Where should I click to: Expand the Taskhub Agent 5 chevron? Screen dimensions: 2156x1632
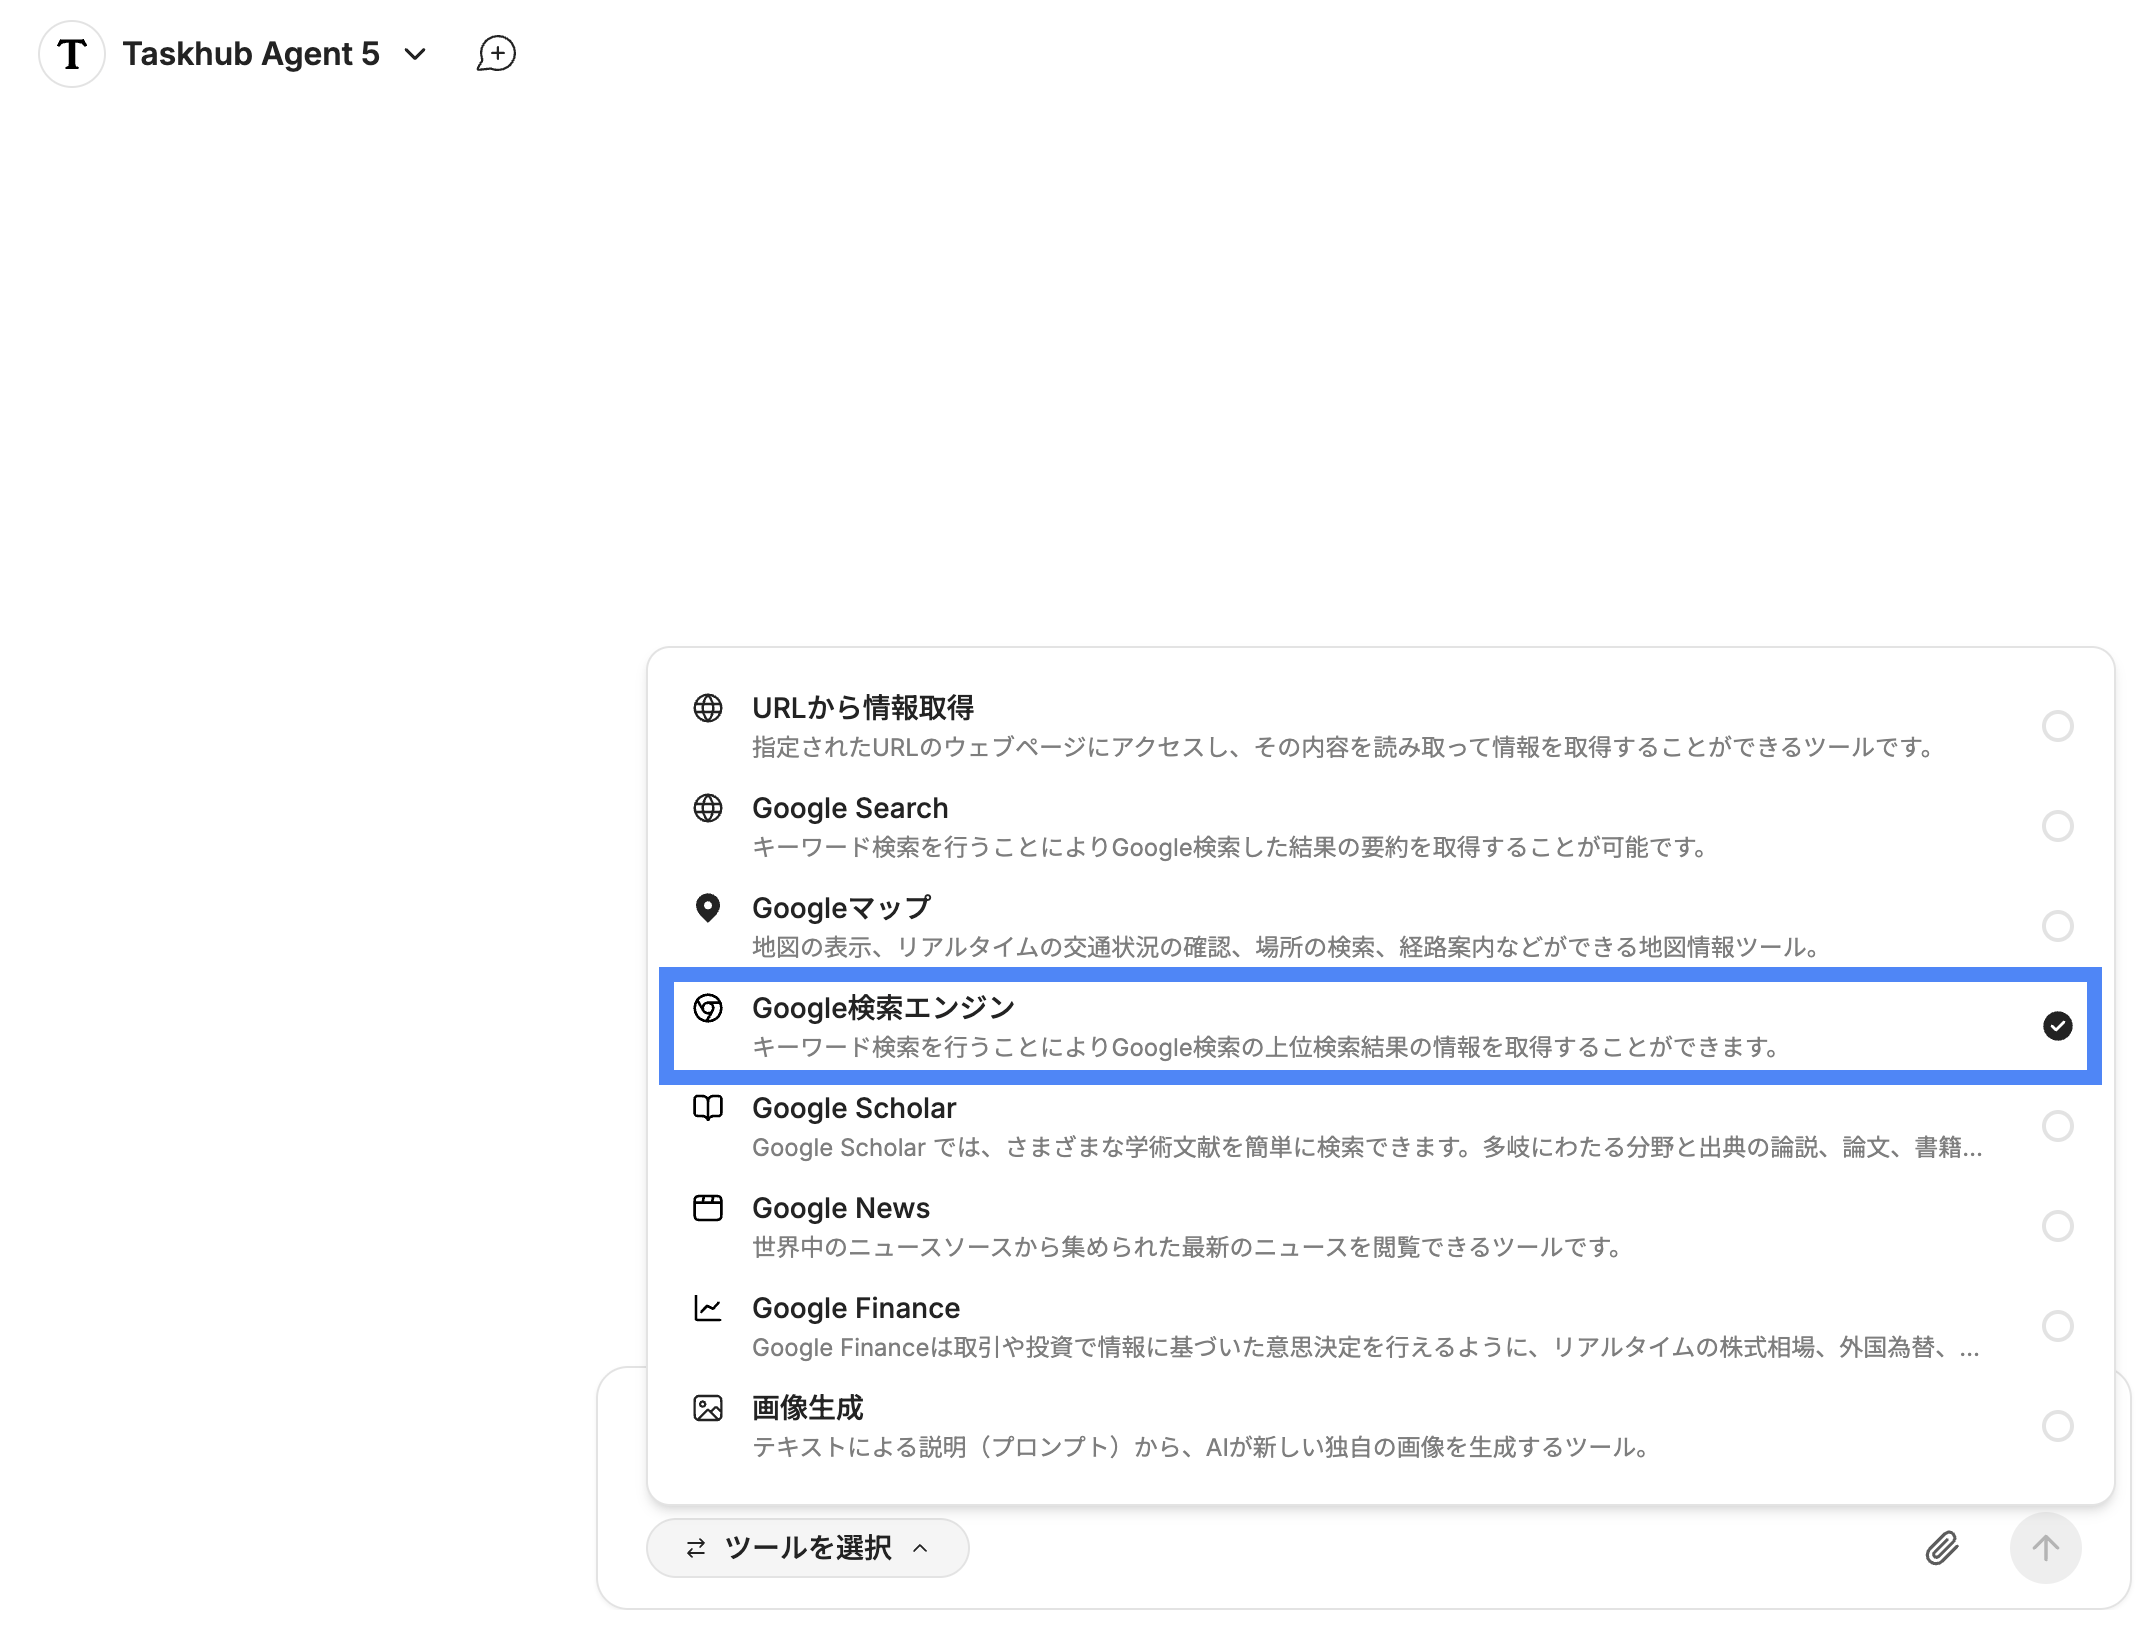pyautogui.click(x=415, y=54)
